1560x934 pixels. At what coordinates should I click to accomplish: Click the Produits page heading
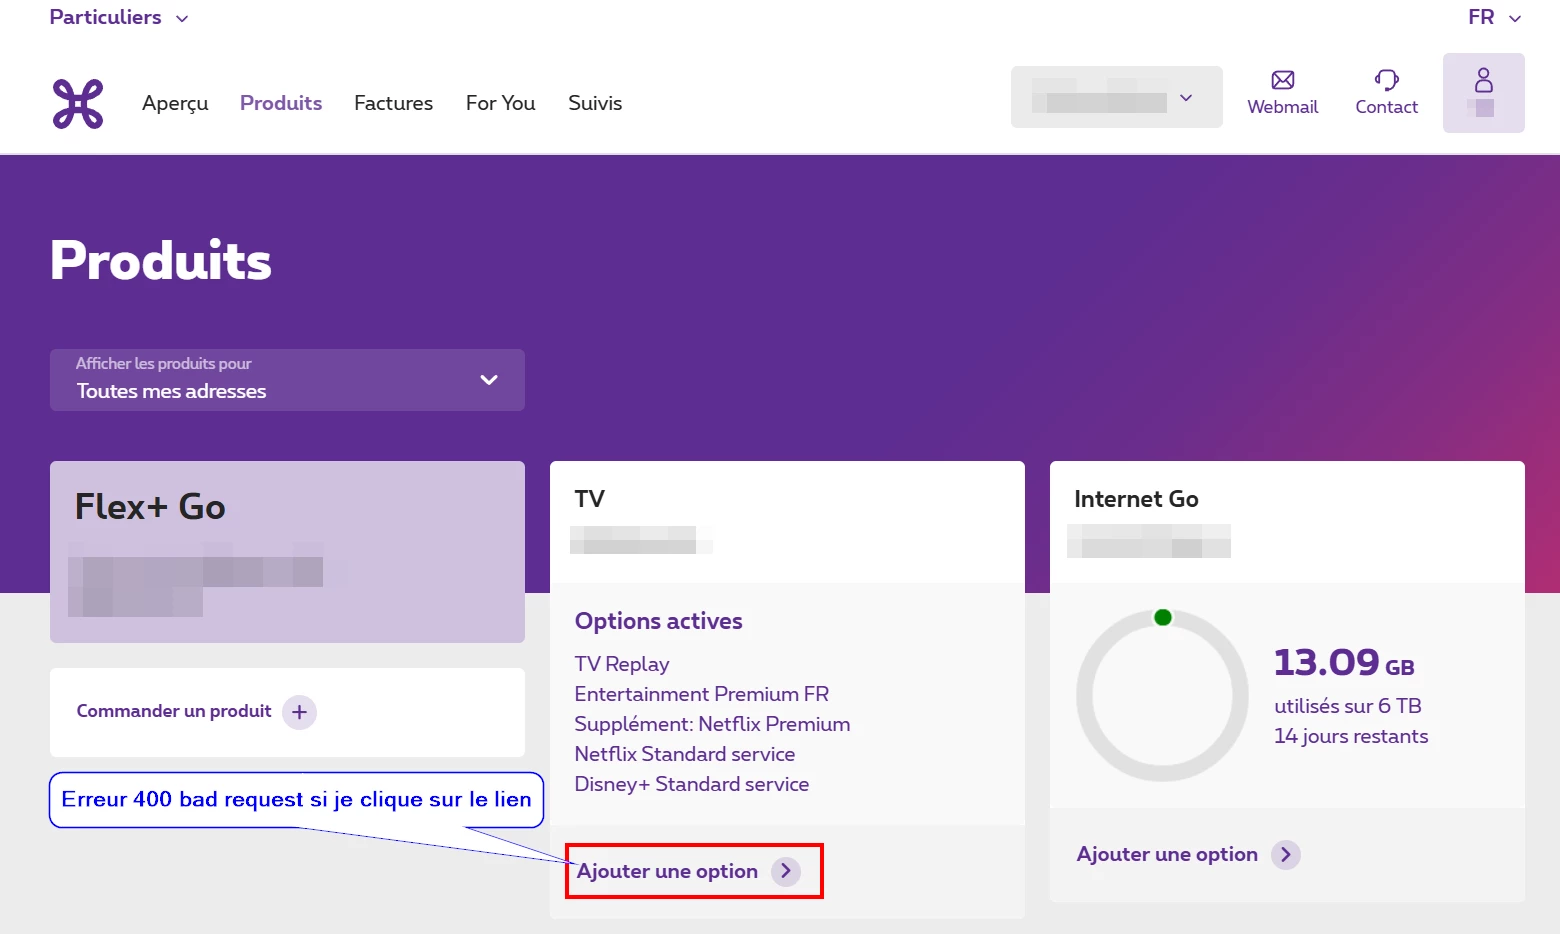(x=161, y=260)
